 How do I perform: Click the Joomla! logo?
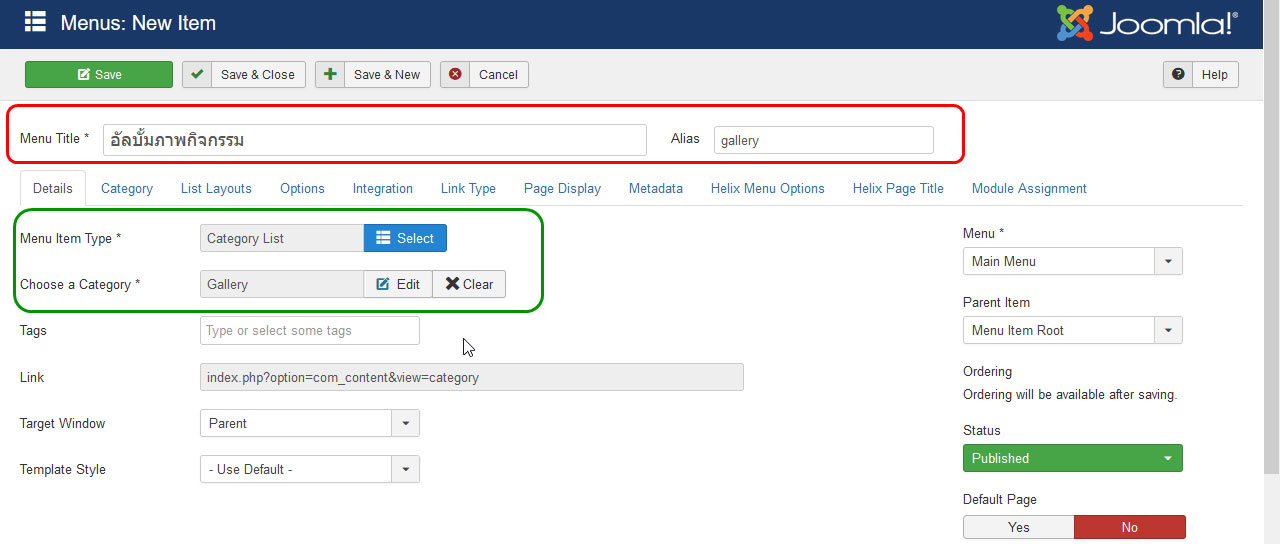click(1147, 23)
